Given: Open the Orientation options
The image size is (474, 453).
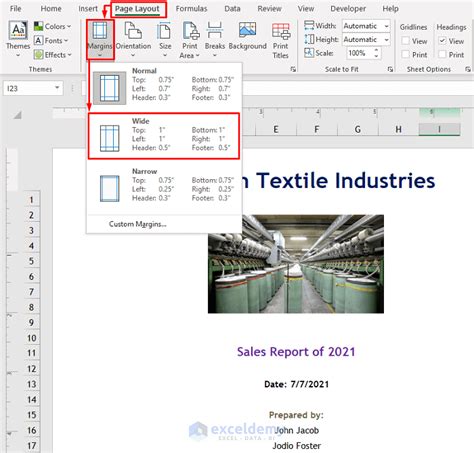Looking at the screenshot, I should 133,39.
